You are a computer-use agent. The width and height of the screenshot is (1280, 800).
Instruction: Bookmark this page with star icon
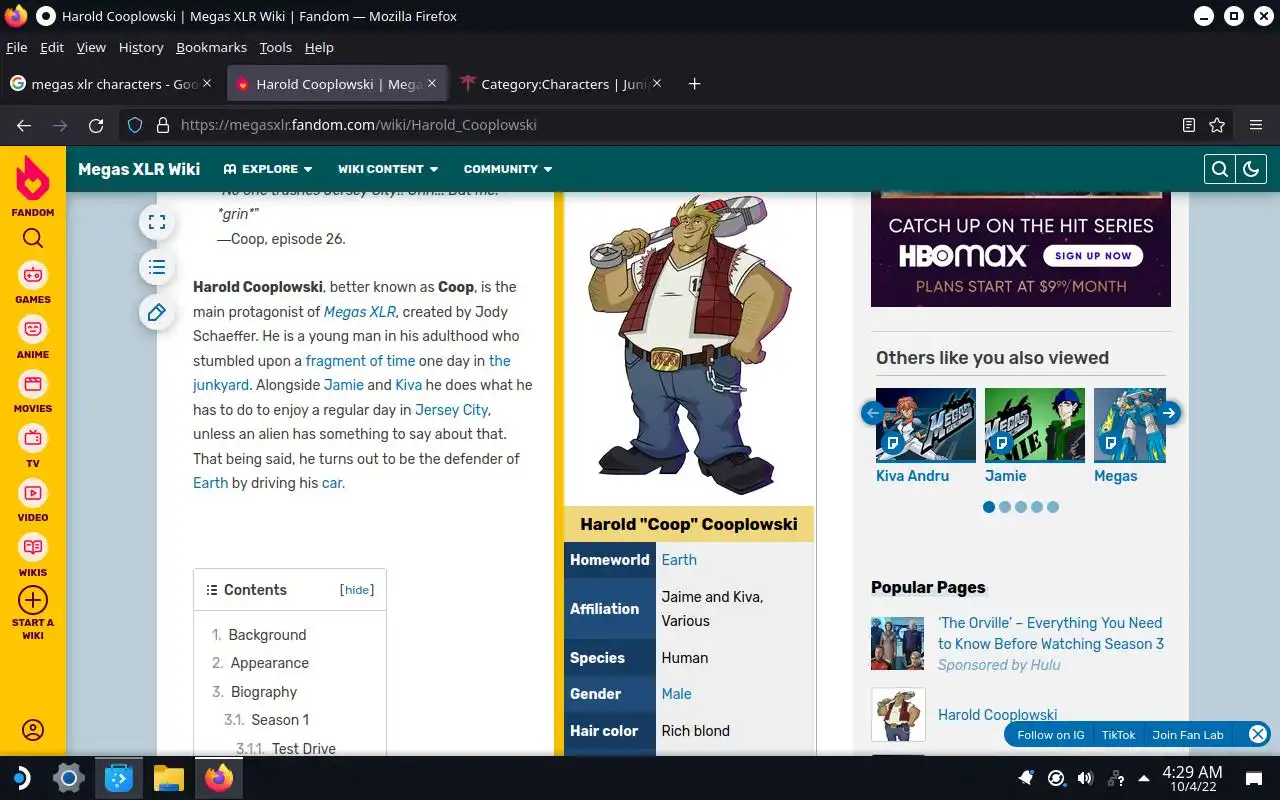(x=1217, y=125)
